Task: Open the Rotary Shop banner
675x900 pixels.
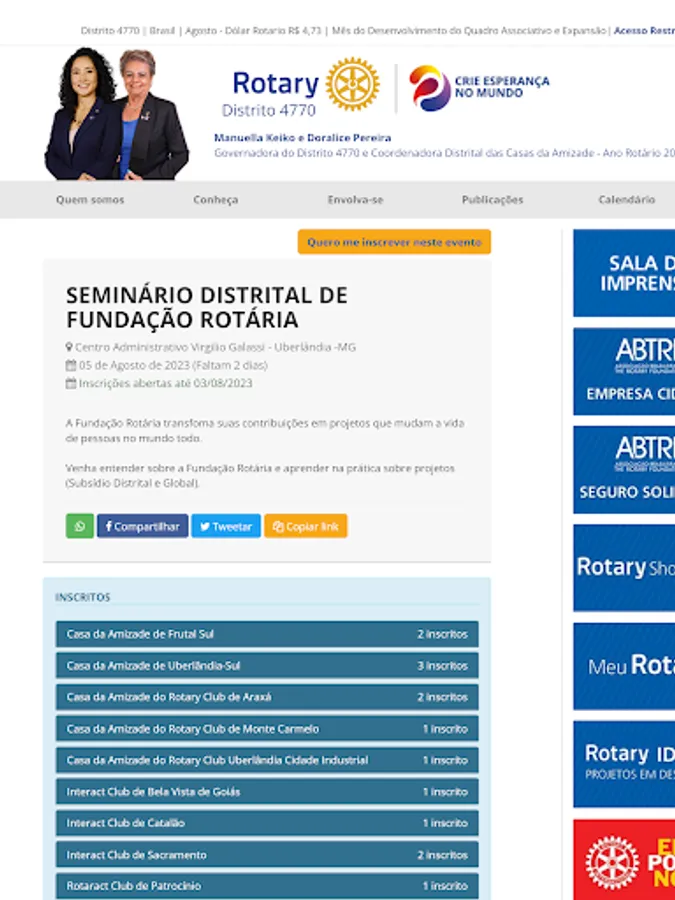Action: (624, 568)
